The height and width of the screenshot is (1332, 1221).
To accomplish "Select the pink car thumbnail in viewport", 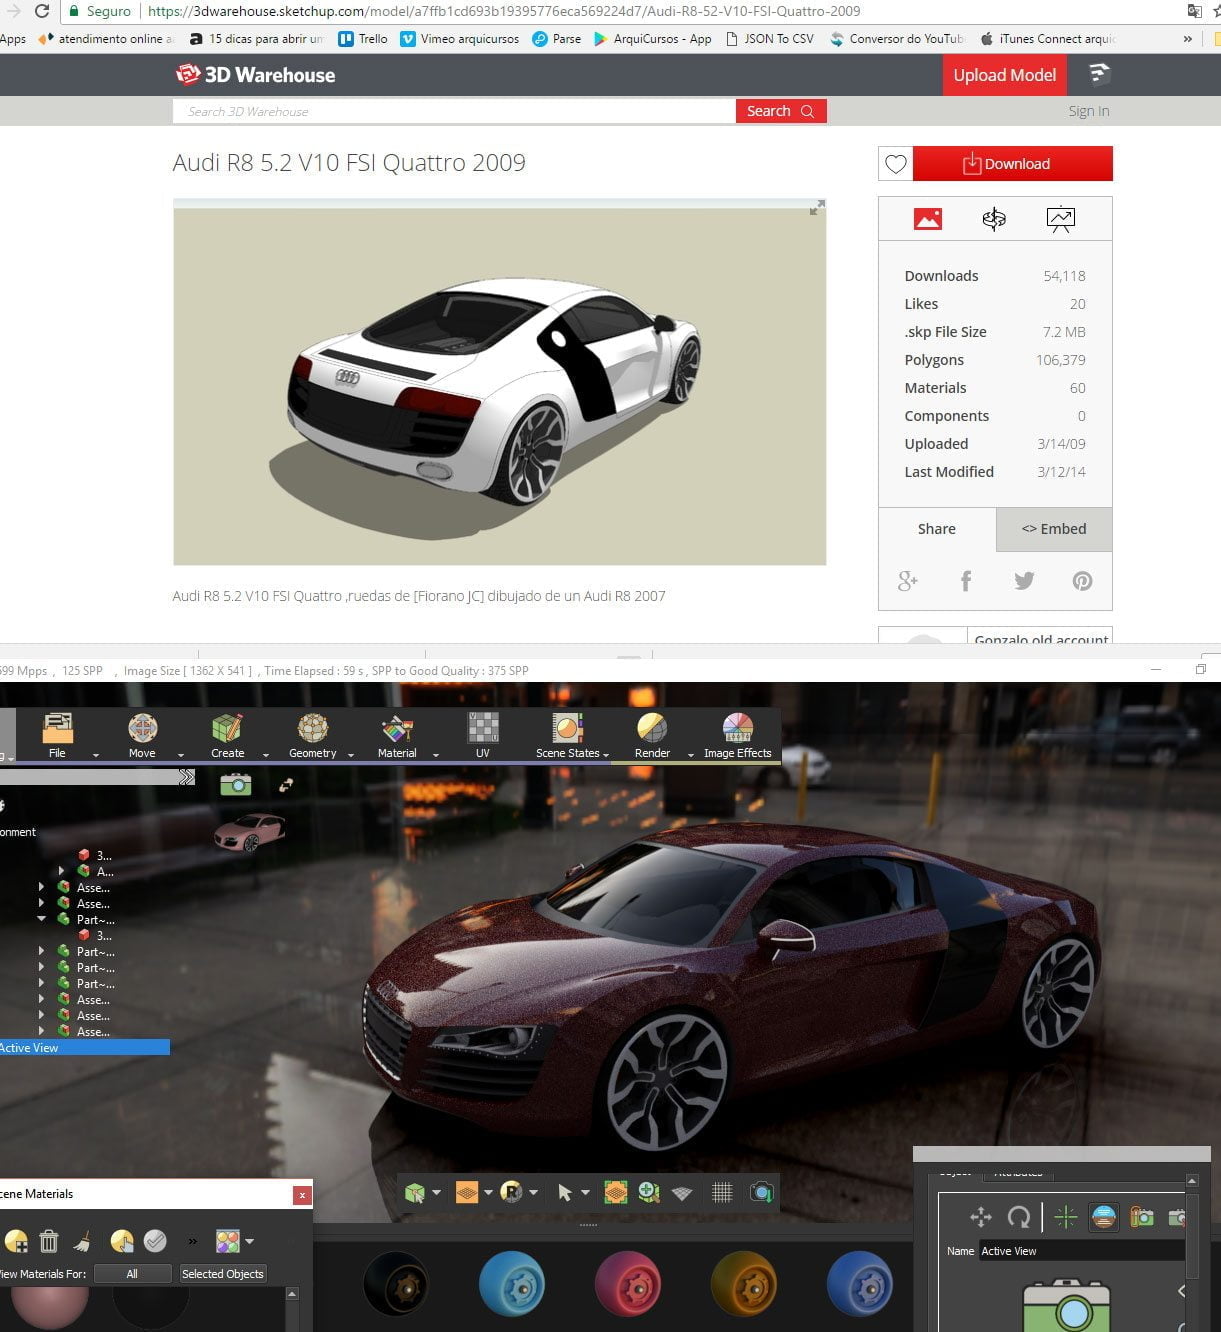I will coord(249,831).
